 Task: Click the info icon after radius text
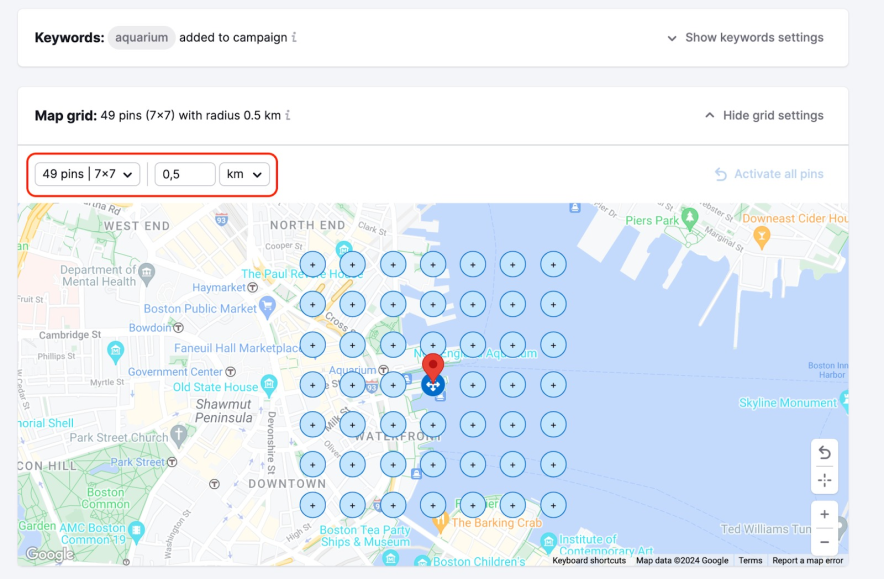coord(288,116)
